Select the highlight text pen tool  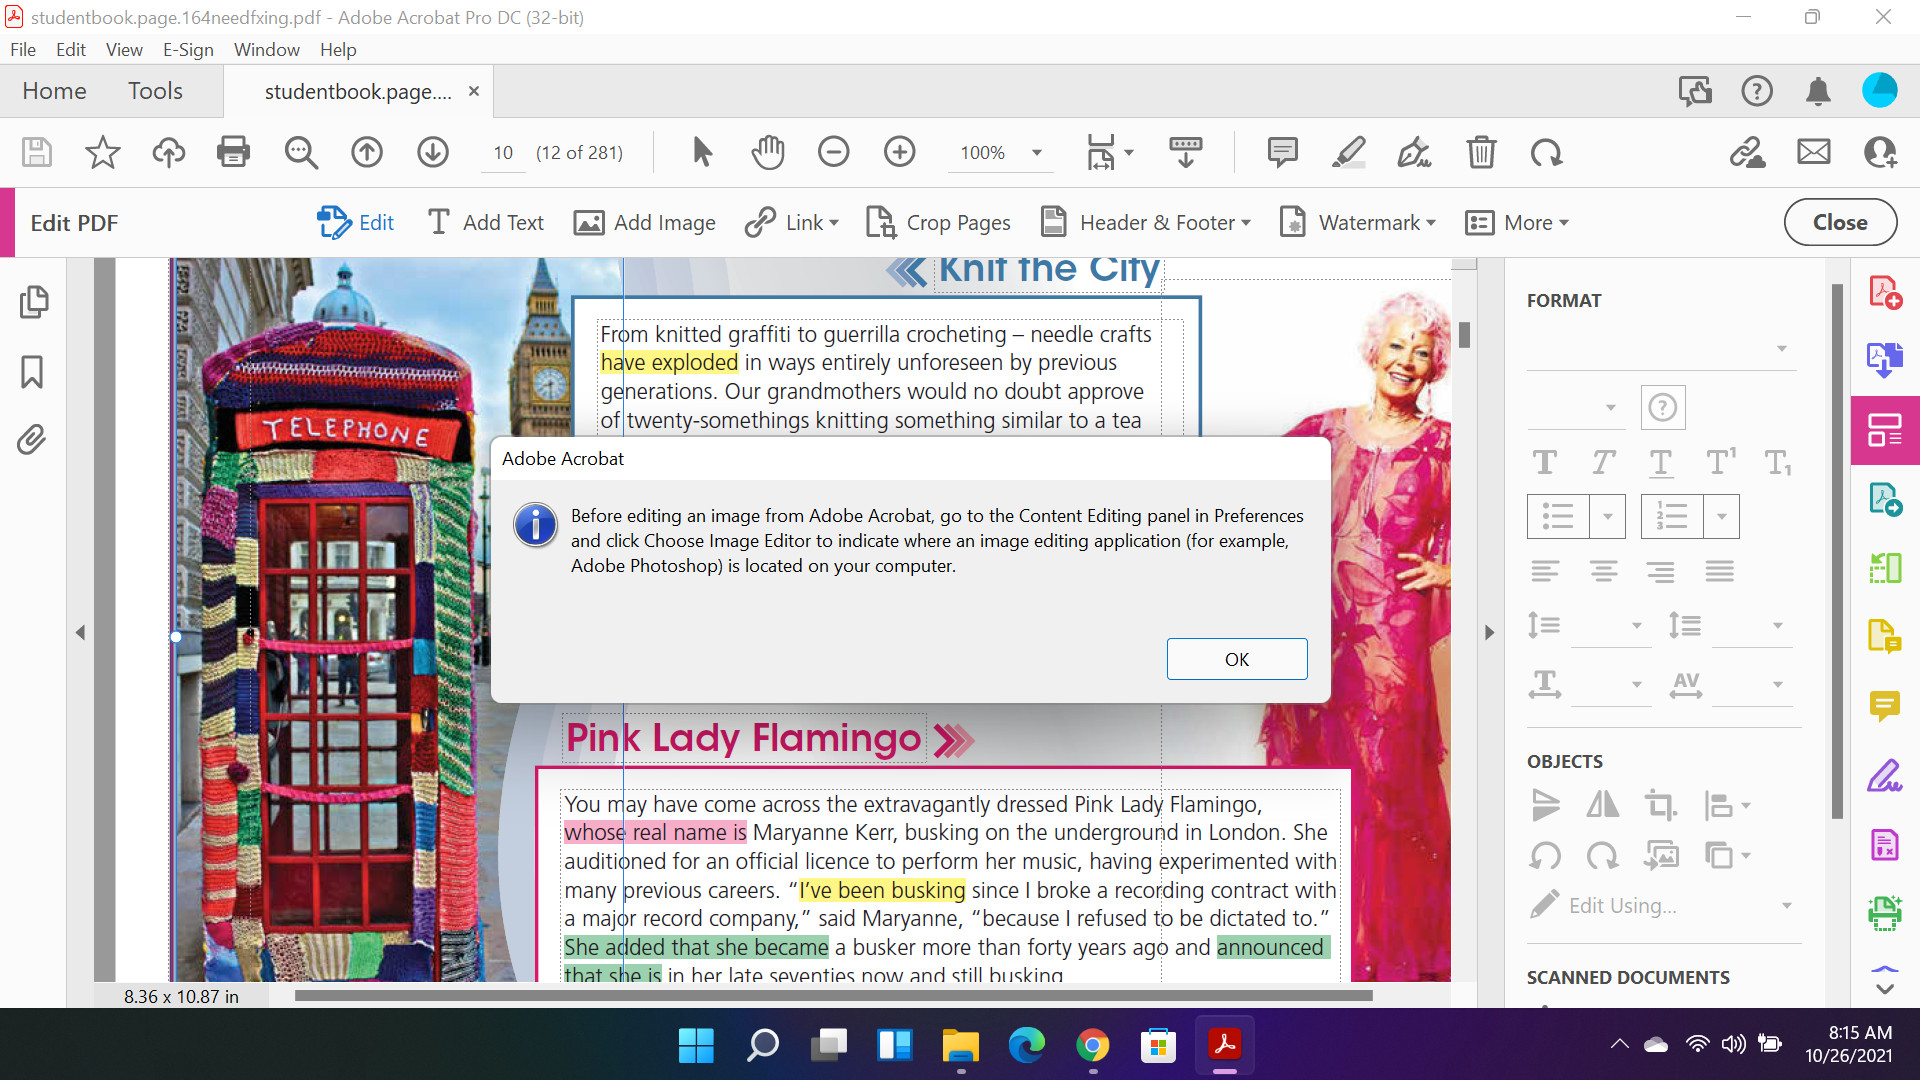click(1348, 152)
